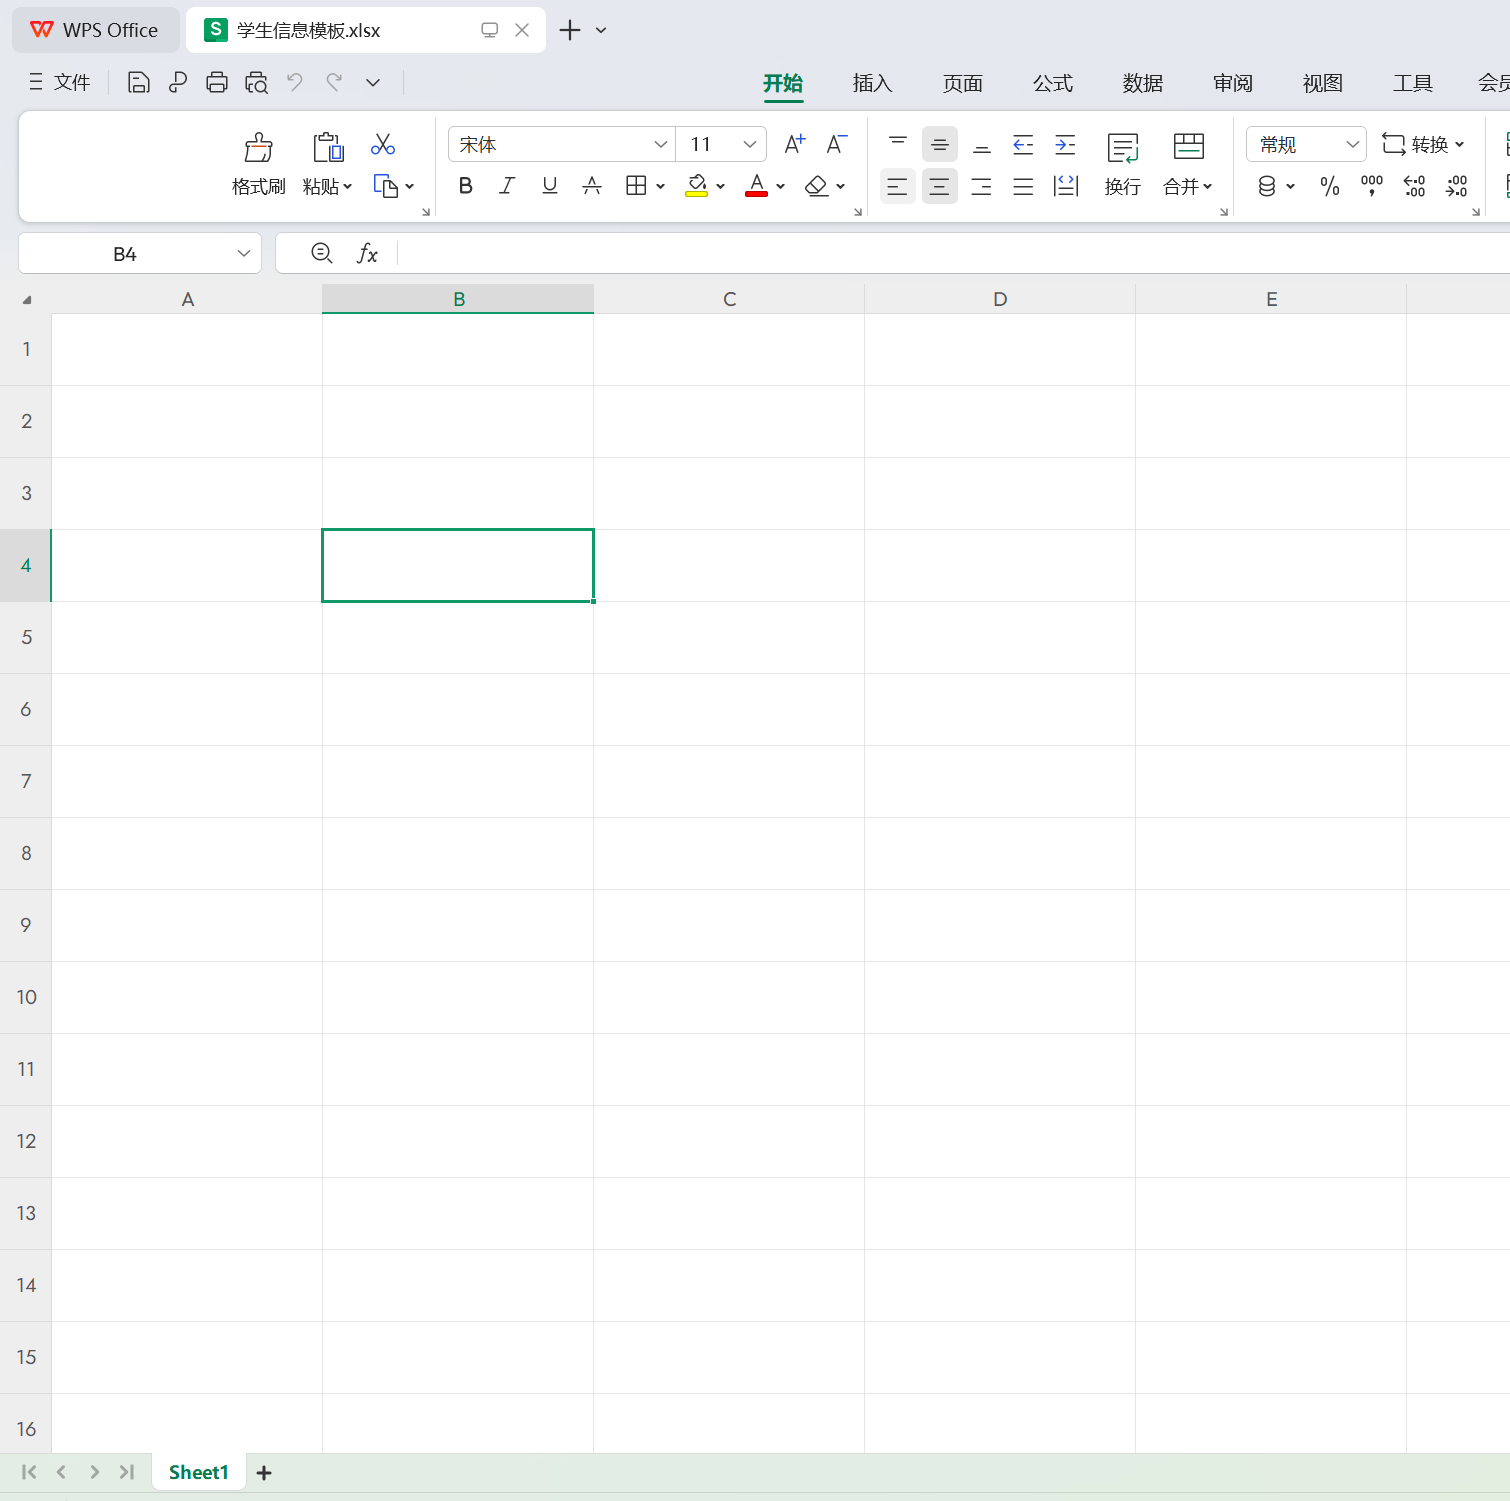1510x1501 pixels.
Task: Open the Page (页面) ribbon tab
Action: pos(962,83)
